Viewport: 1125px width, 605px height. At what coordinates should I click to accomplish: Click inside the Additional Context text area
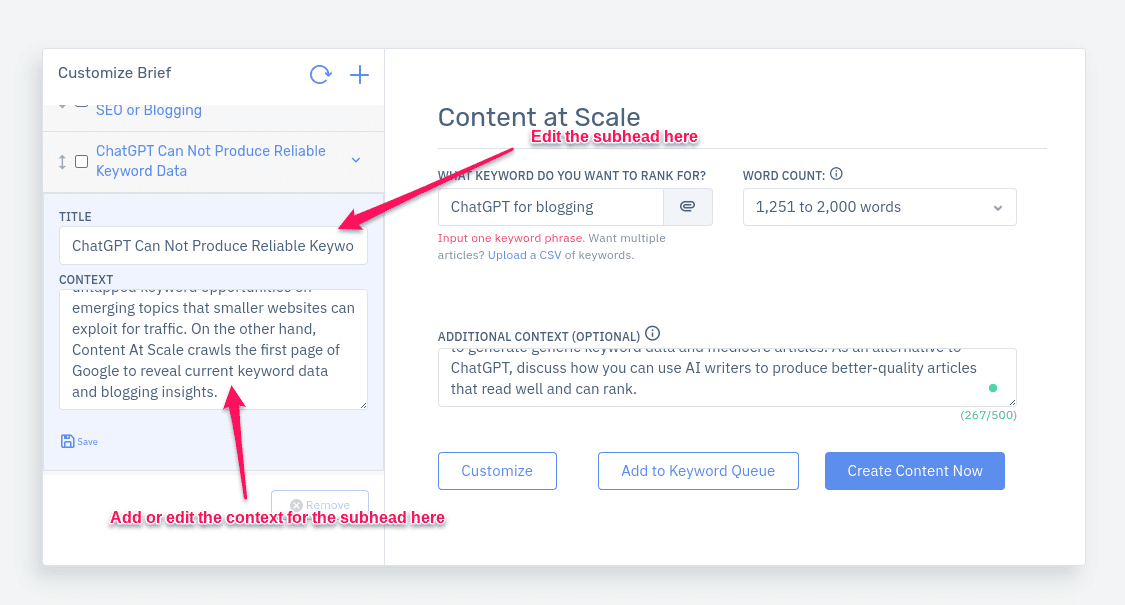(x=727, y=377)
